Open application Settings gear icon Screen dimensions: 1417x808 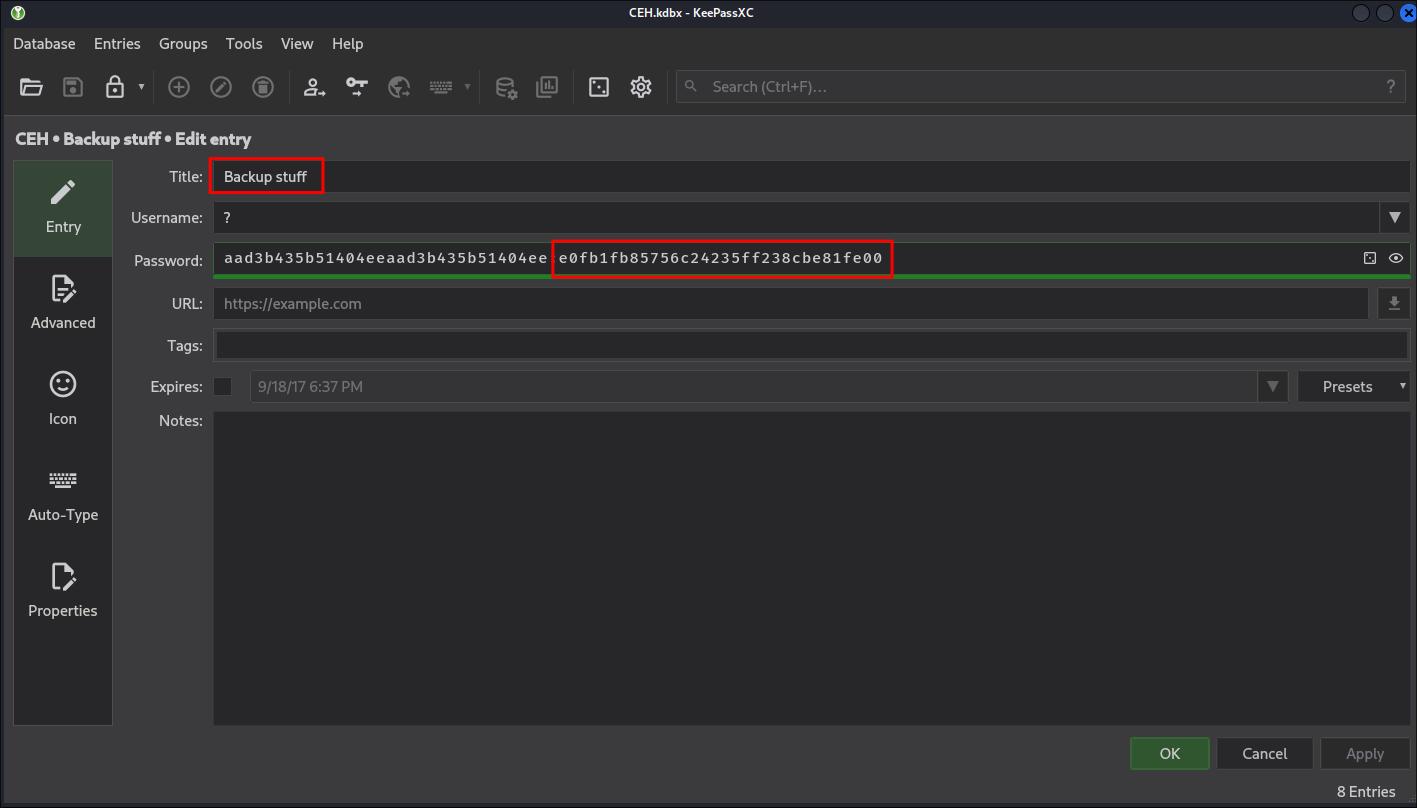641,87
